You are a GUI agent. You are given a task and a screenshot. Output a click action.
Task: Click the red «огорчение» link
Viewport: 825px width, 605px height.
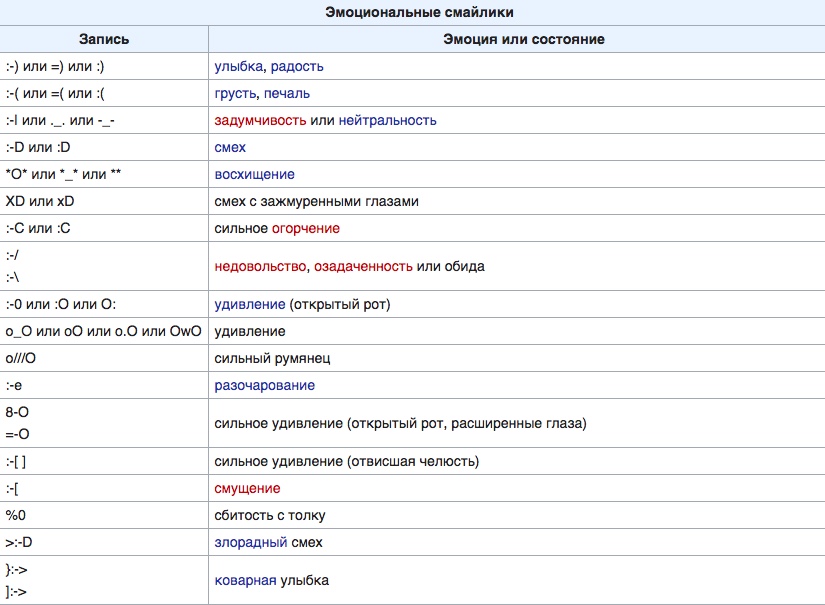(306, 229)
